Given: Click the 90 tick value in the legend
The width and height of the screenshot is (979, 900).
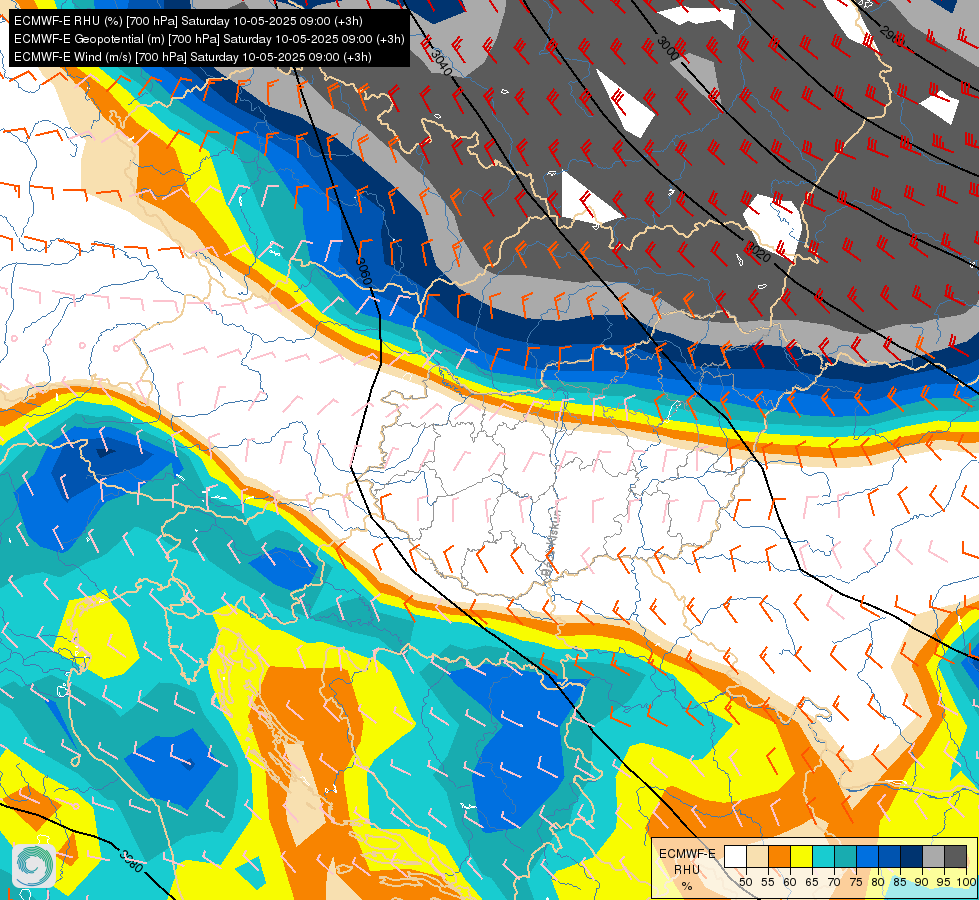Looking at the screenshot, I should pos(922,882).
